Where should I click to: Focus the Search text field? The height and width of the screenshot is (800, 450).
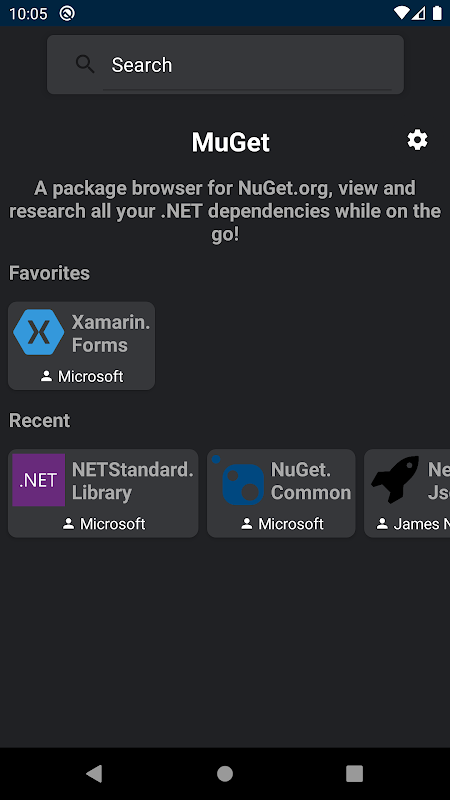247,65
